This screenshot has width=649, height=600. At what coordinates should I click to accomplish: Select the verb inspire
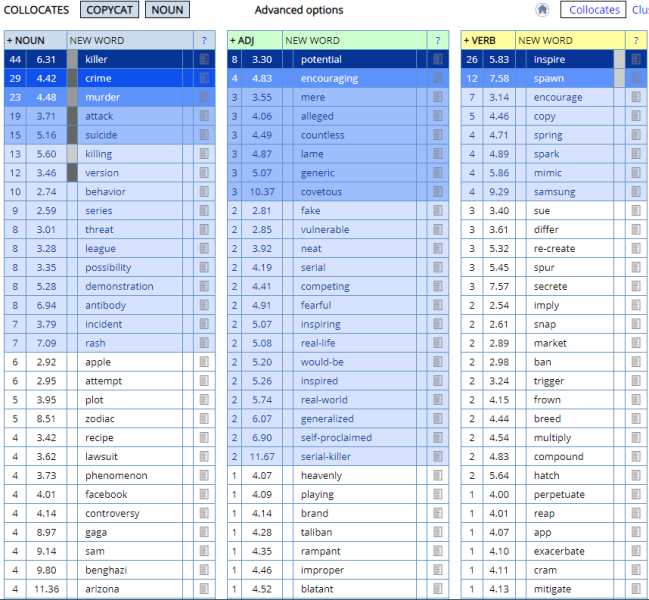click(x=549, y=59)
